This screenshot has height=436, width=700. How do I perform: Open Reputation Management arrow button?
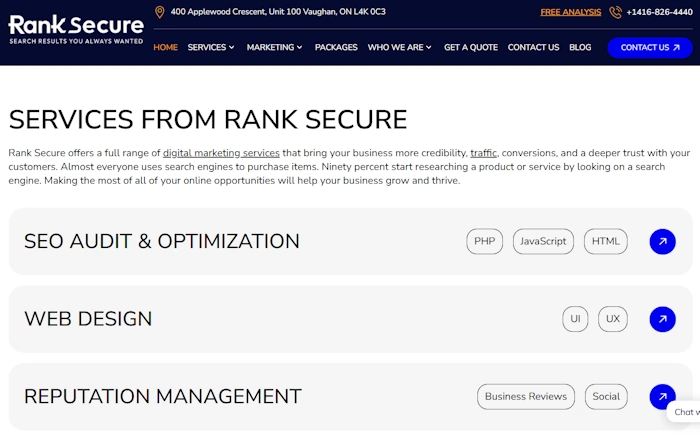point(662,396)
